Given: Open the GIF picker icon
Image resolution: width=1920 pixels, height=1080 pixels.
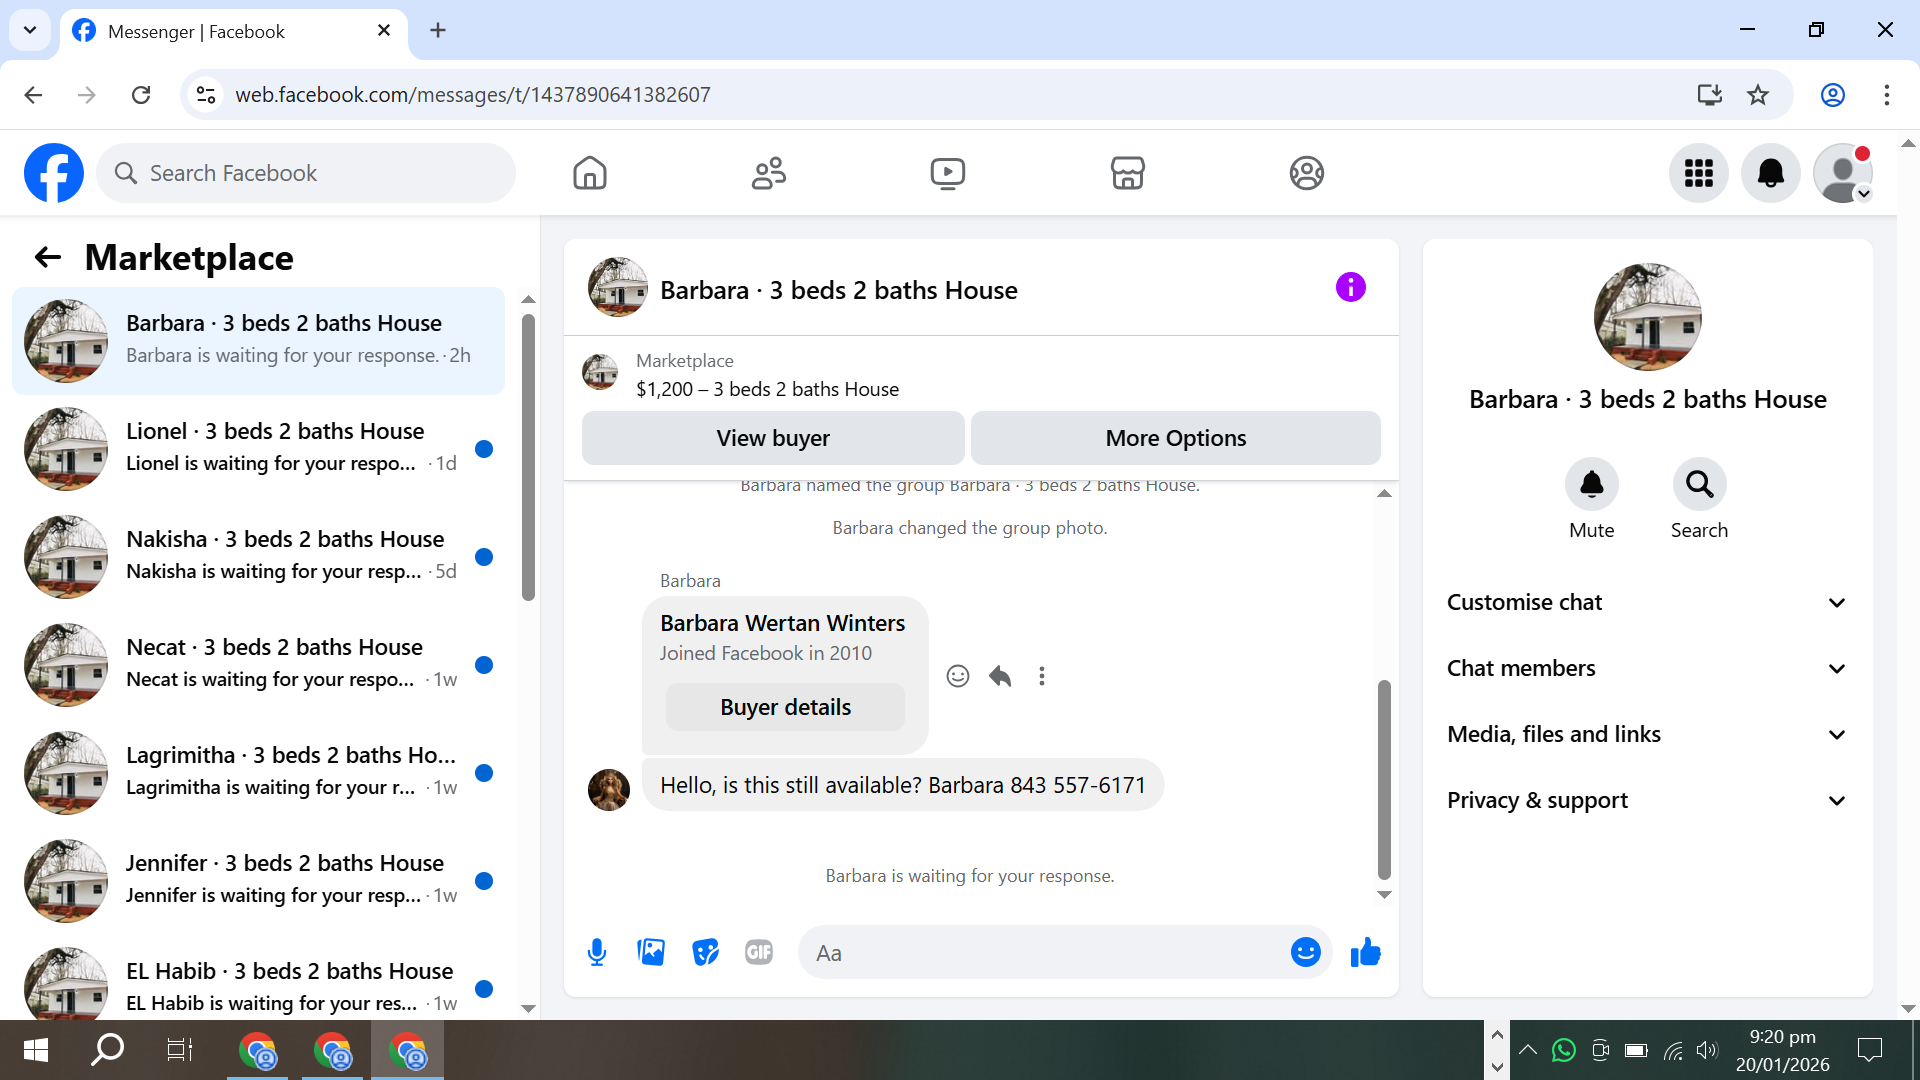Looking at the screenshot, I should tap(759, 952).
